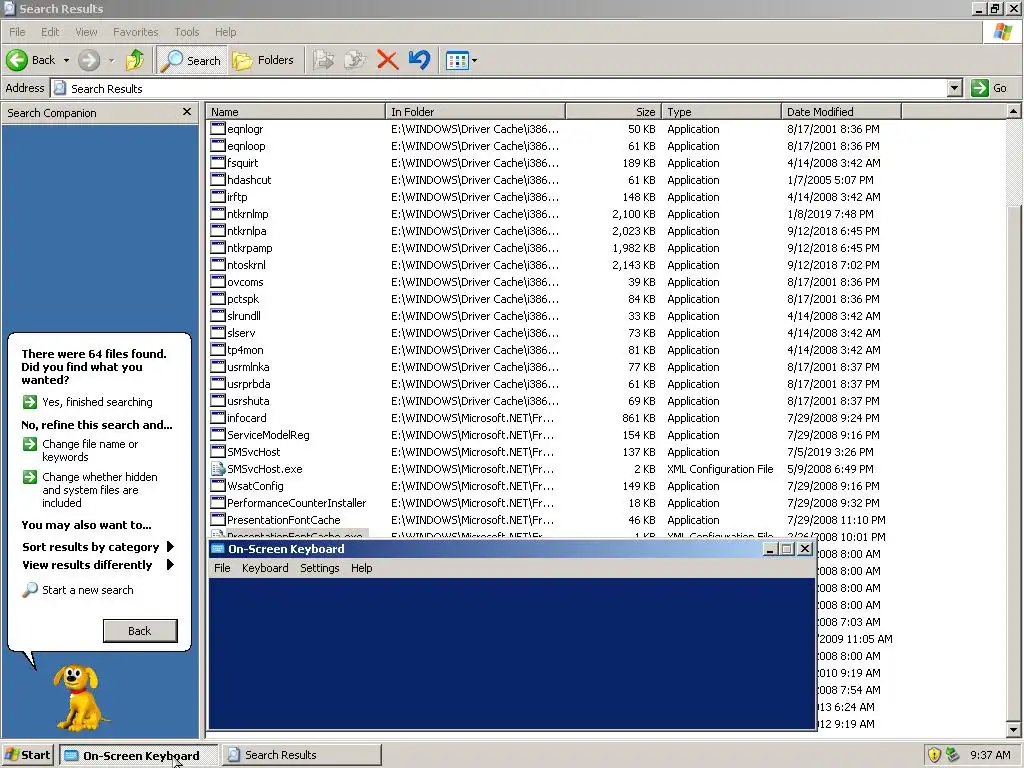Click the Copy To folder icon
The height and width of the screenshot is (768, 1024).
pos(355,60)
